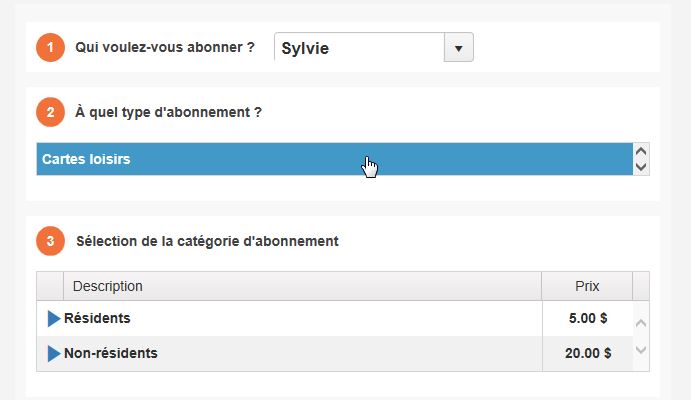Click the down arrow of subscription type list
691x400 pixels.
[641, 167]
